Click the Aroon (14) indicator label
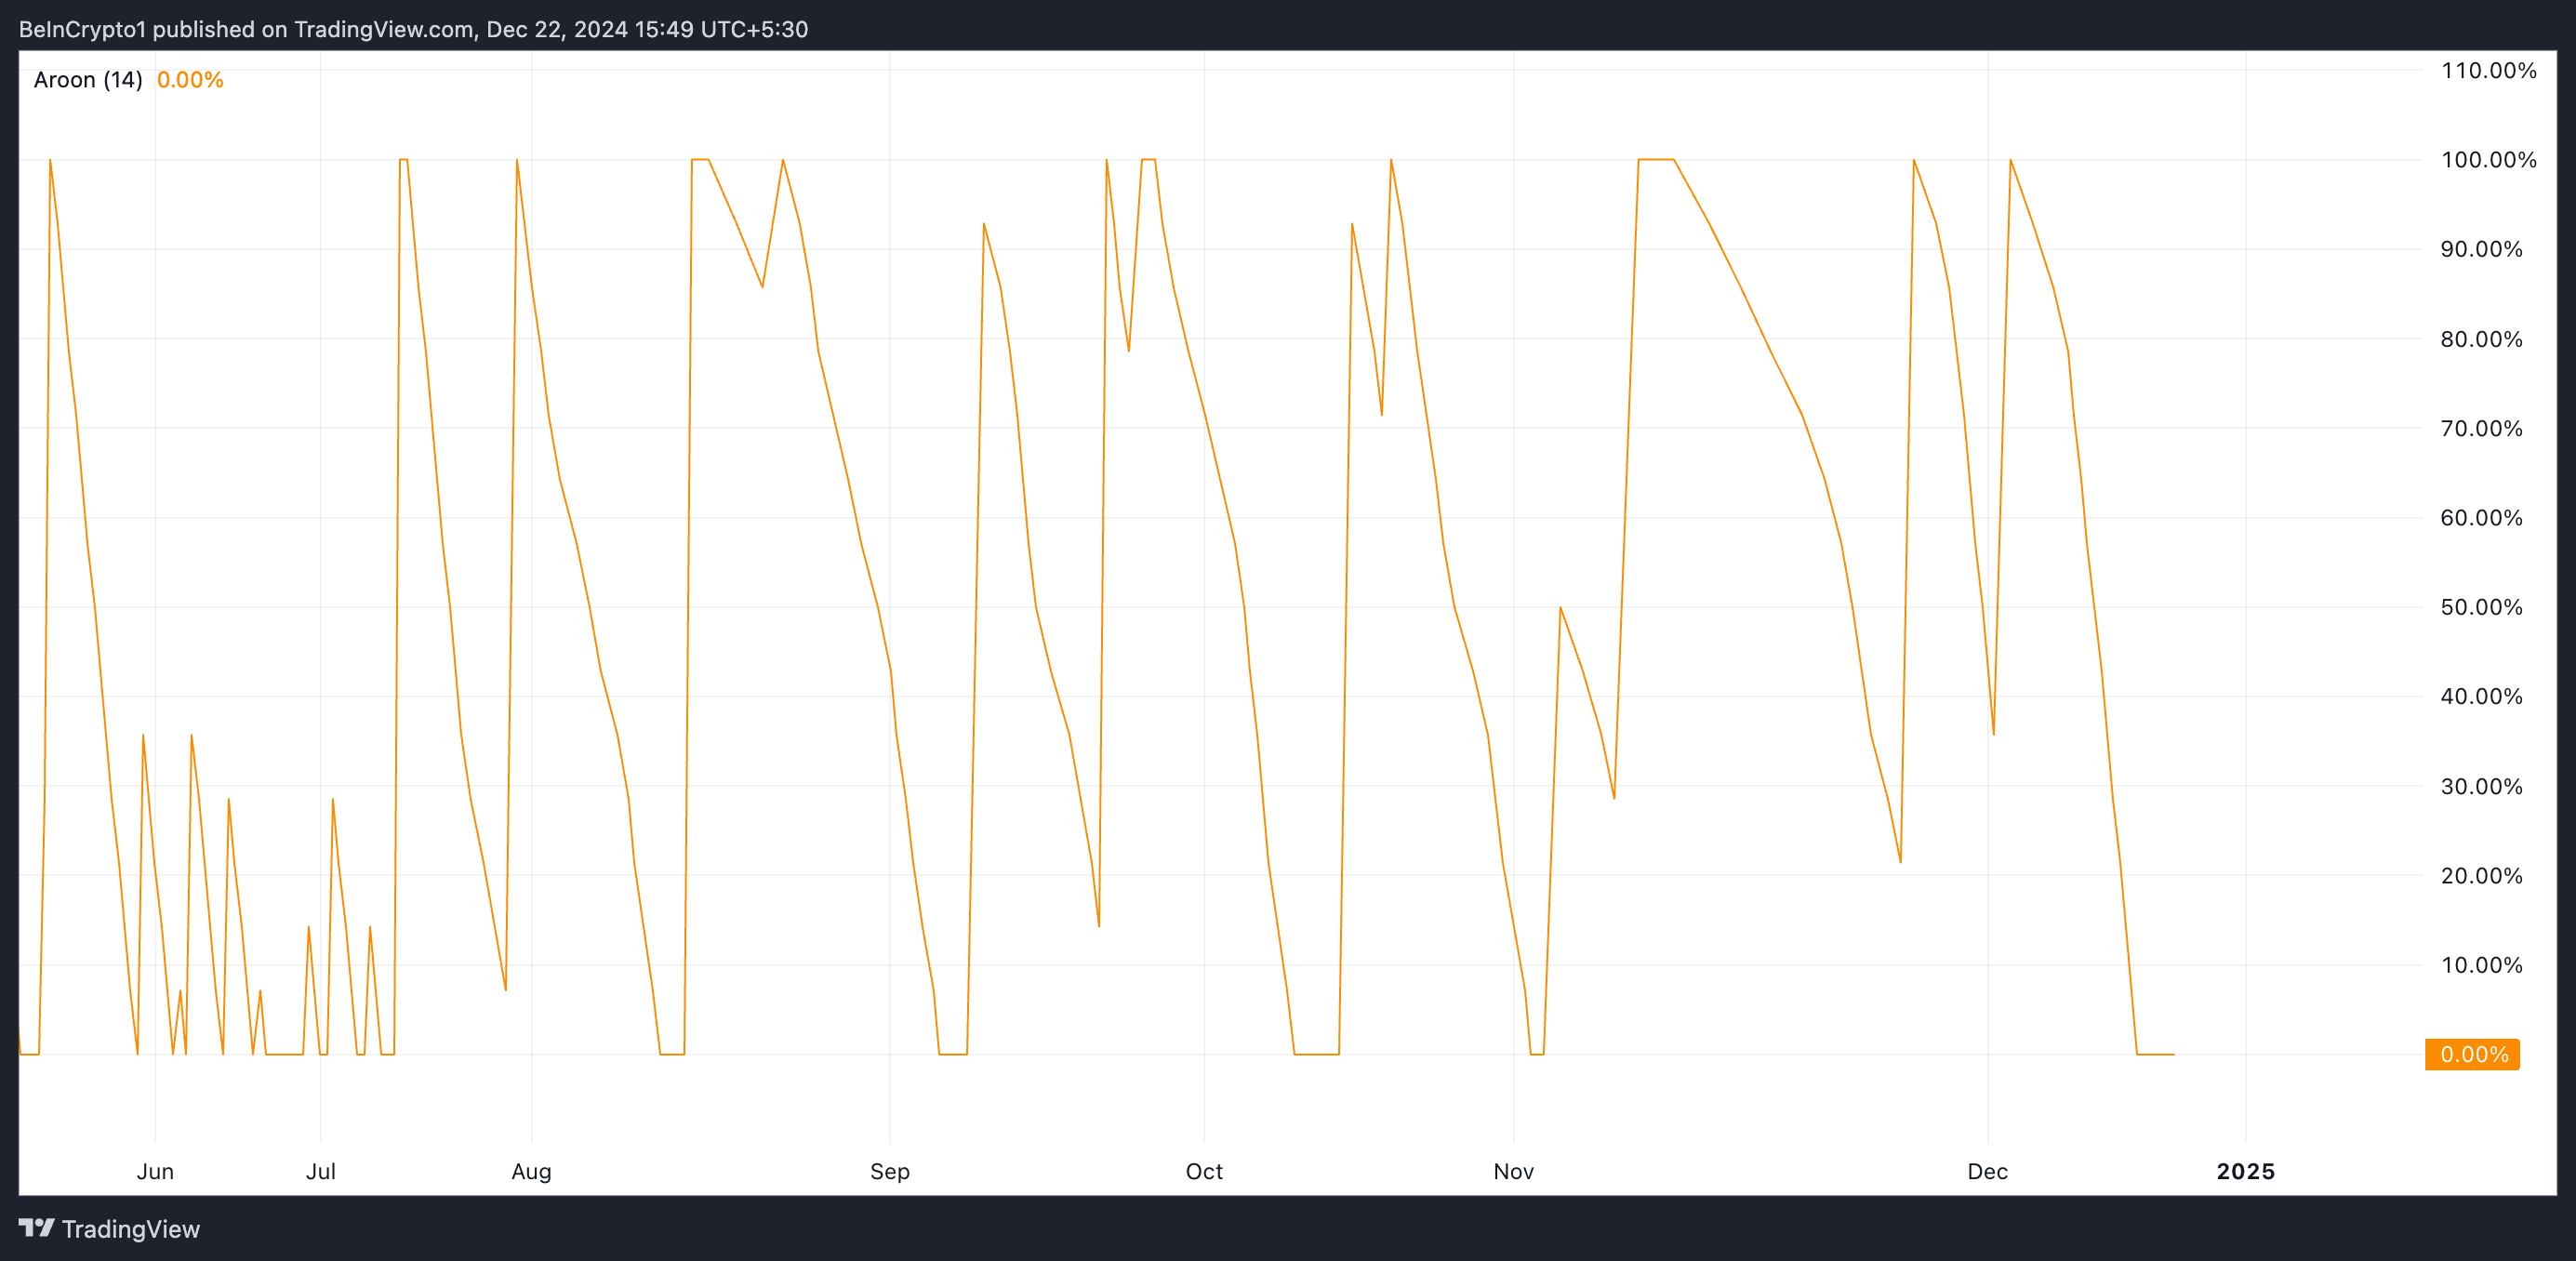 click(88, 80)
